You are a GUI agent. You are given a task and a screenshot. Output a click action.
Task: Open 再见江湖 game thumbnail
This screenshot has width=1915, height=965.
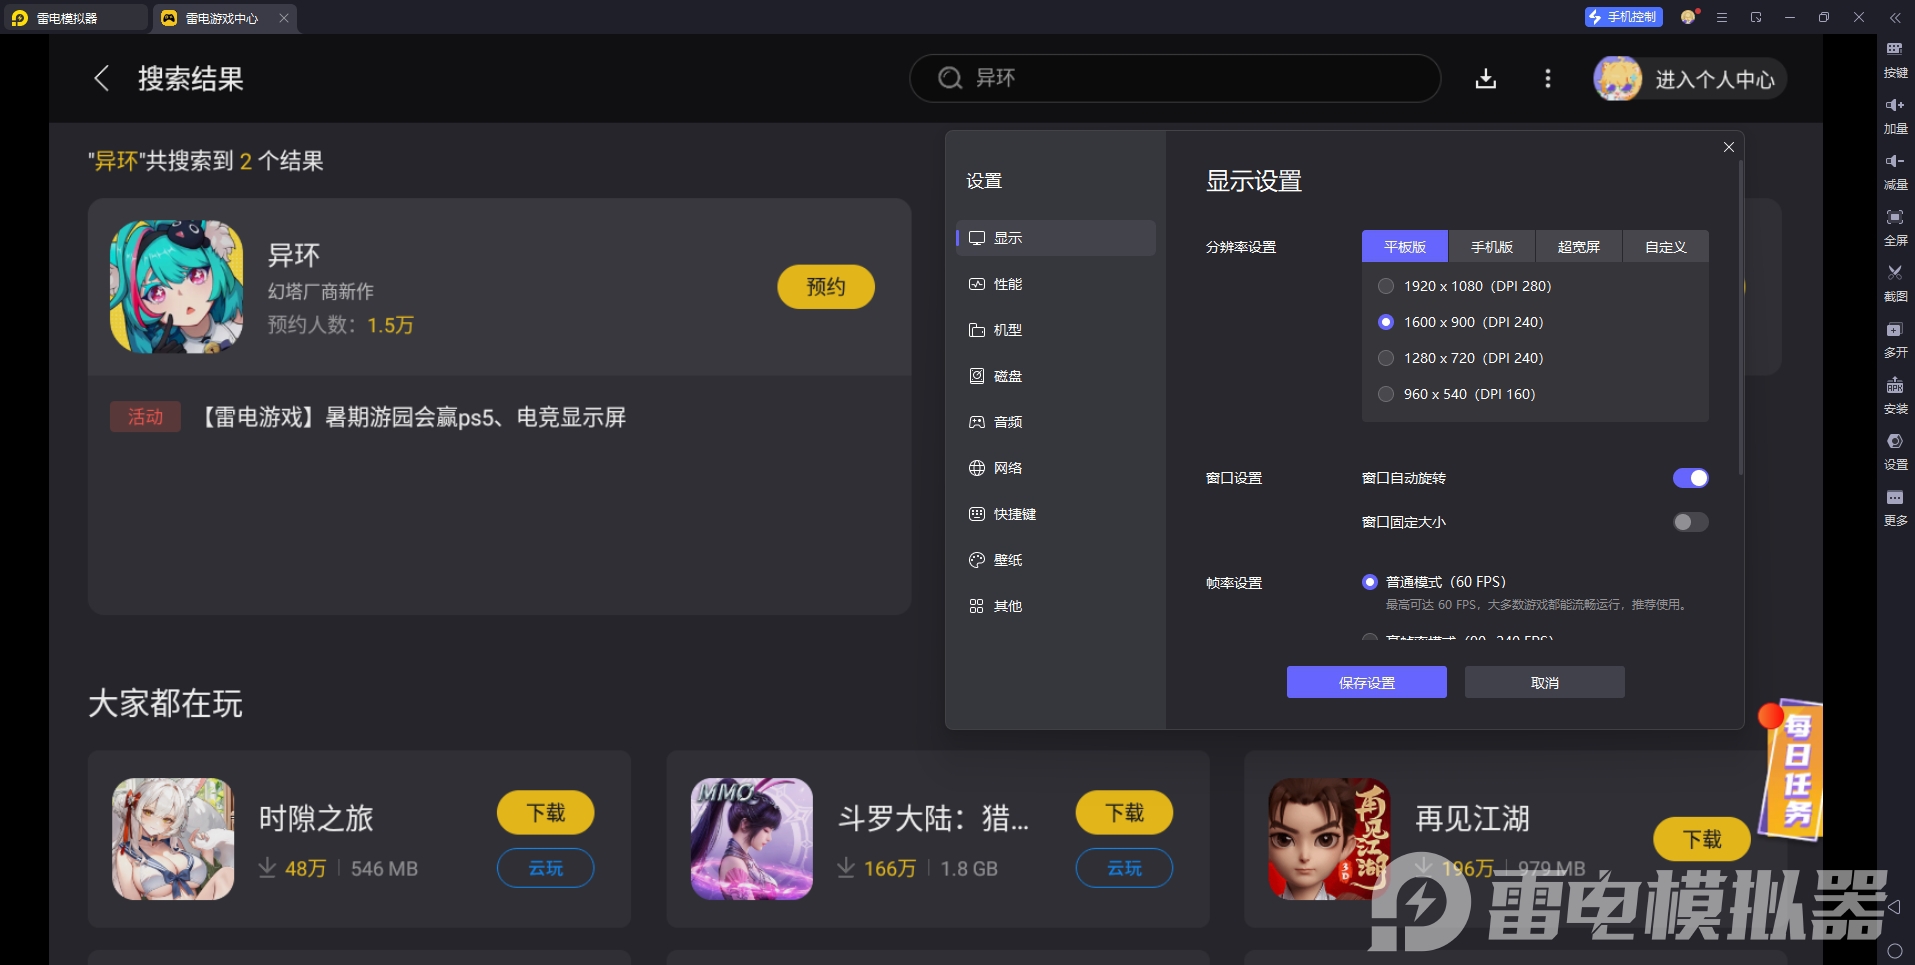[1329, 839]
